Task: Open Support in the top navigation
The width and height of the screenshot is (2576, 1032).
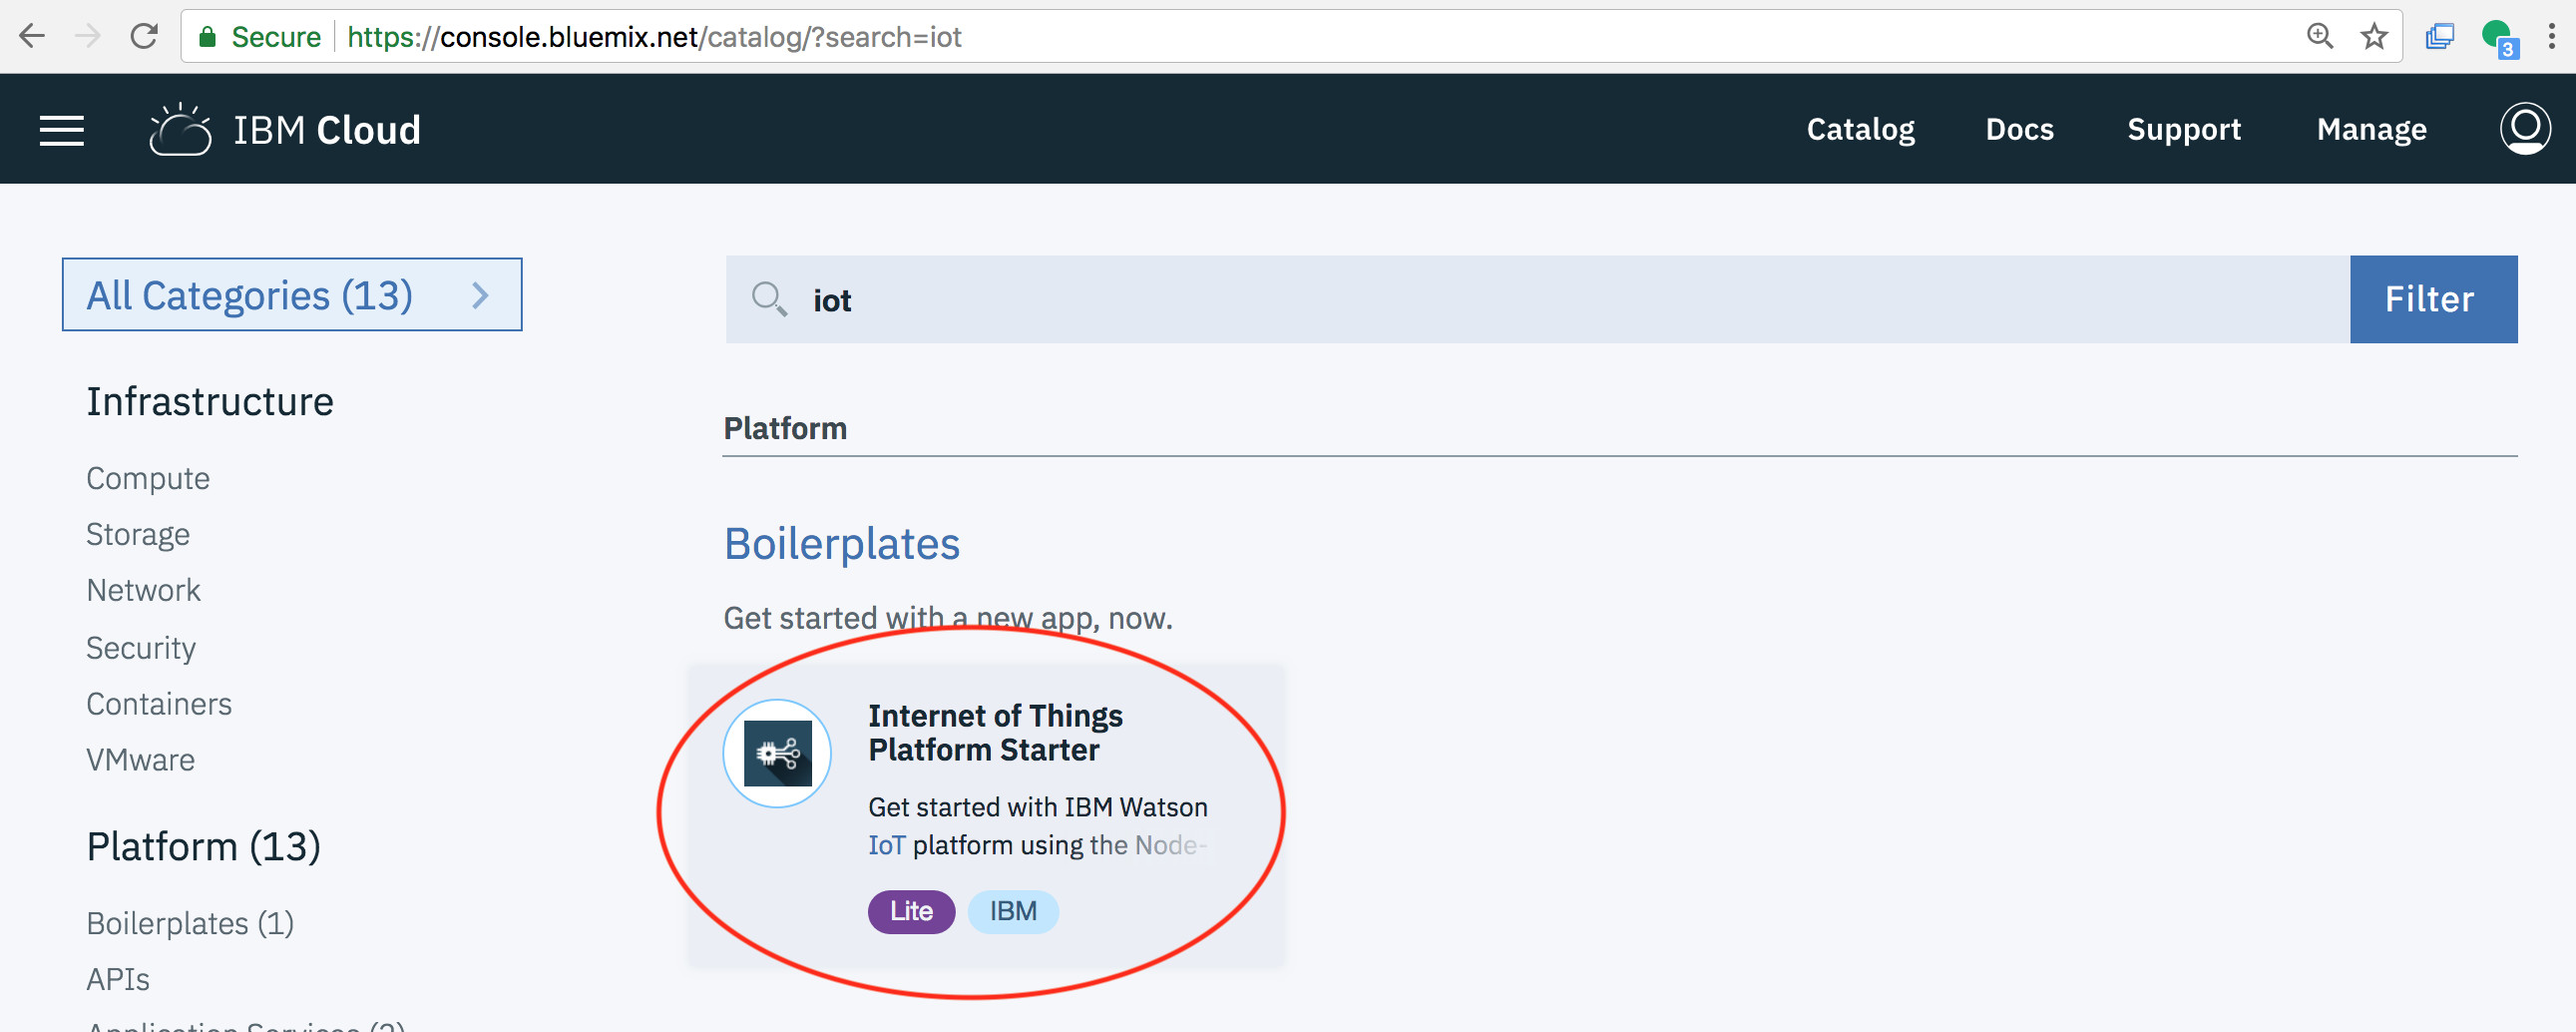Action: coord(2184,129)
